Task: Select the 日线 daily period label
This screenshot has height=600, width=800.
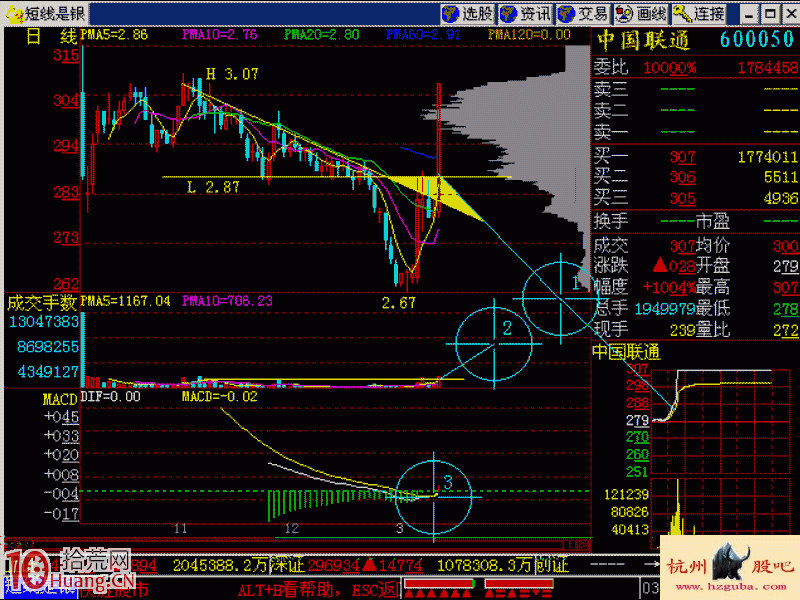Action: (51, 36)
